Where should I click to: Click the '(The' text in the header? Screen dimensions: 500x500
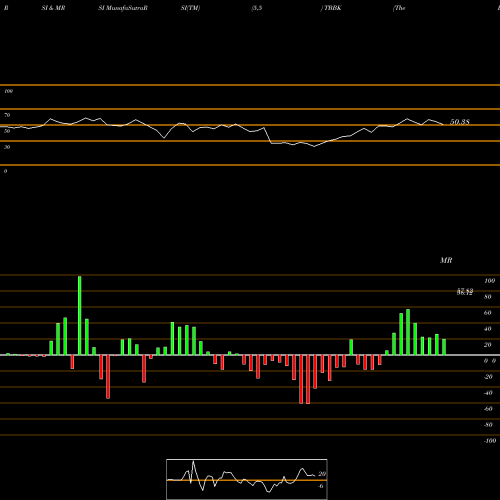coord(399,8)
